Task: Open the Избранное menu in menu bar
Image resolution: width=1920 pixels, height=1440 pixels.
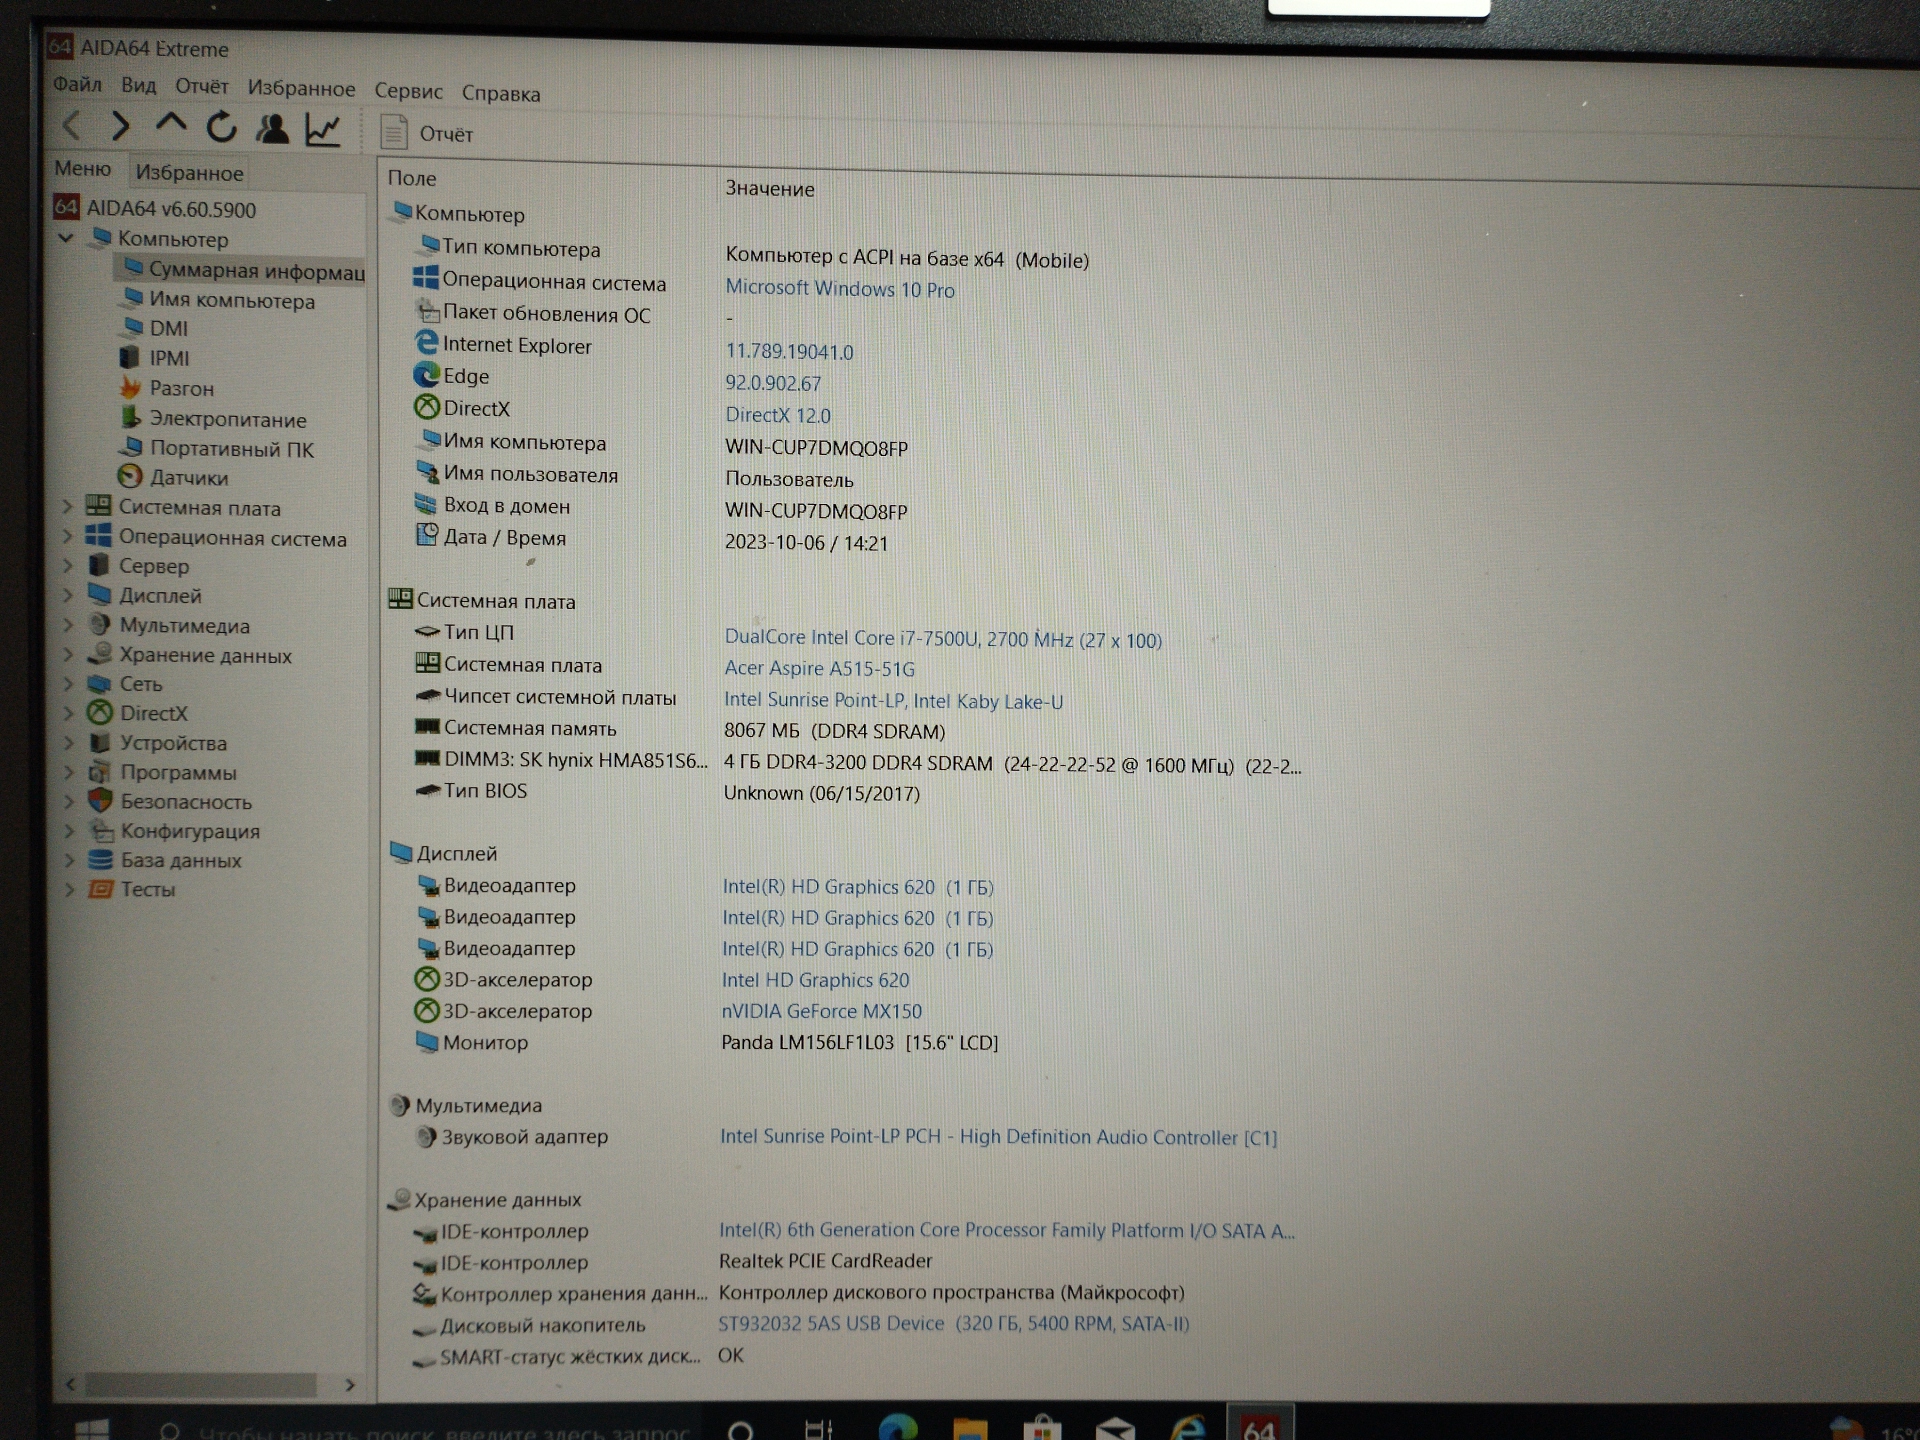Action: (x=301, y=88)
